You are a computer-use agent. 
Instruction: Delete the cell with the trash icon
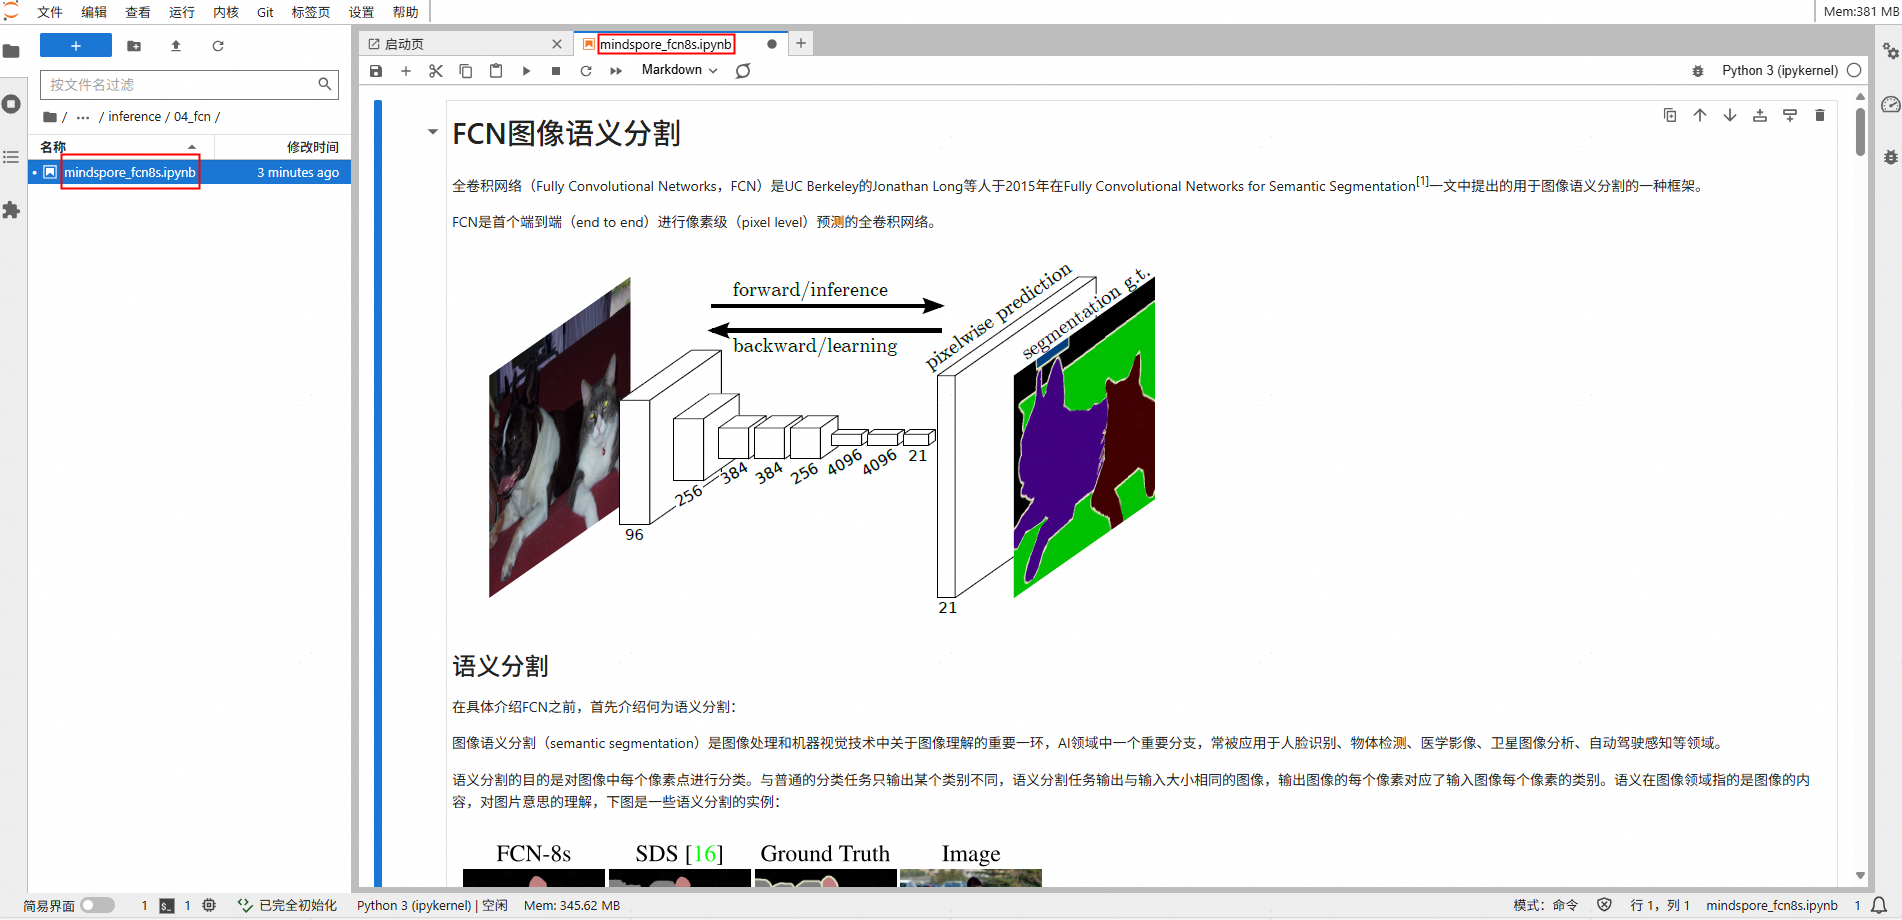[1819, 116]
